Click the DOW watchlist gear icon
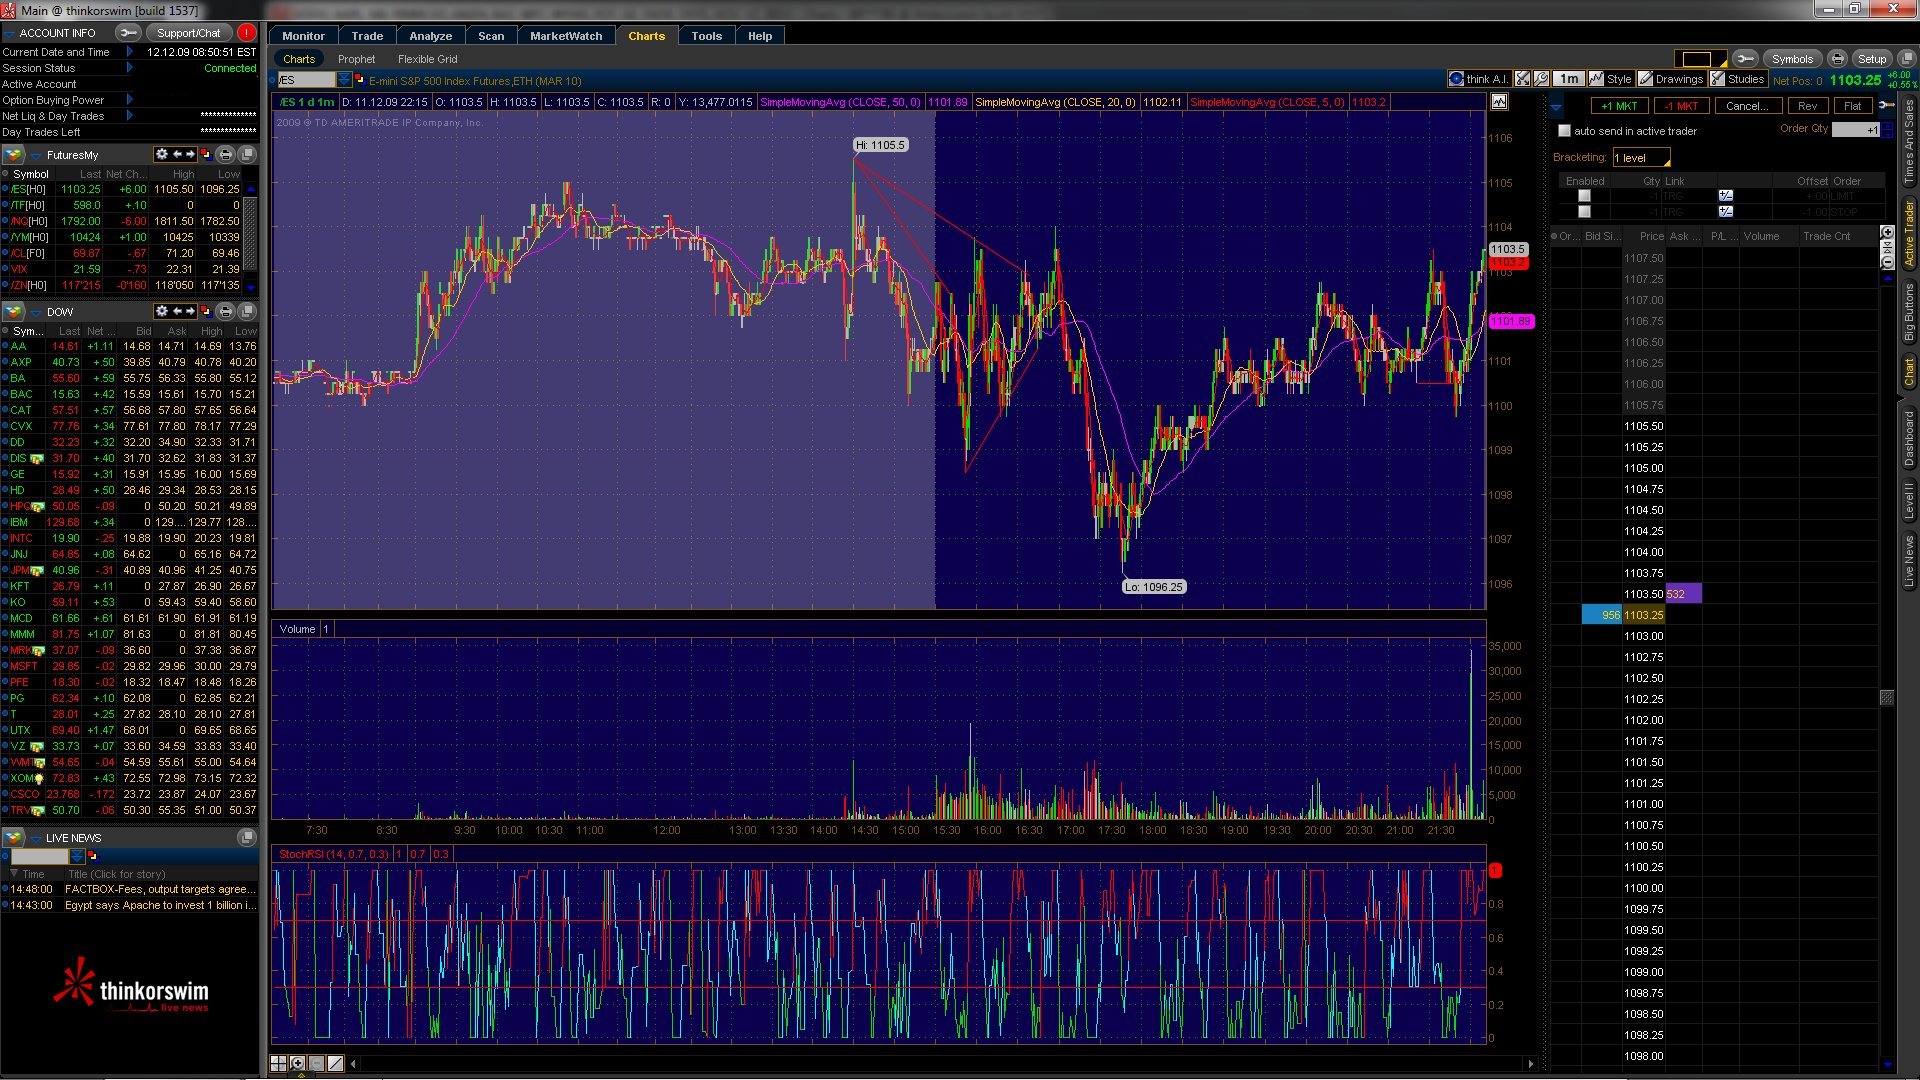Viewport: 1920px width, 1080px height. point(161,312)
